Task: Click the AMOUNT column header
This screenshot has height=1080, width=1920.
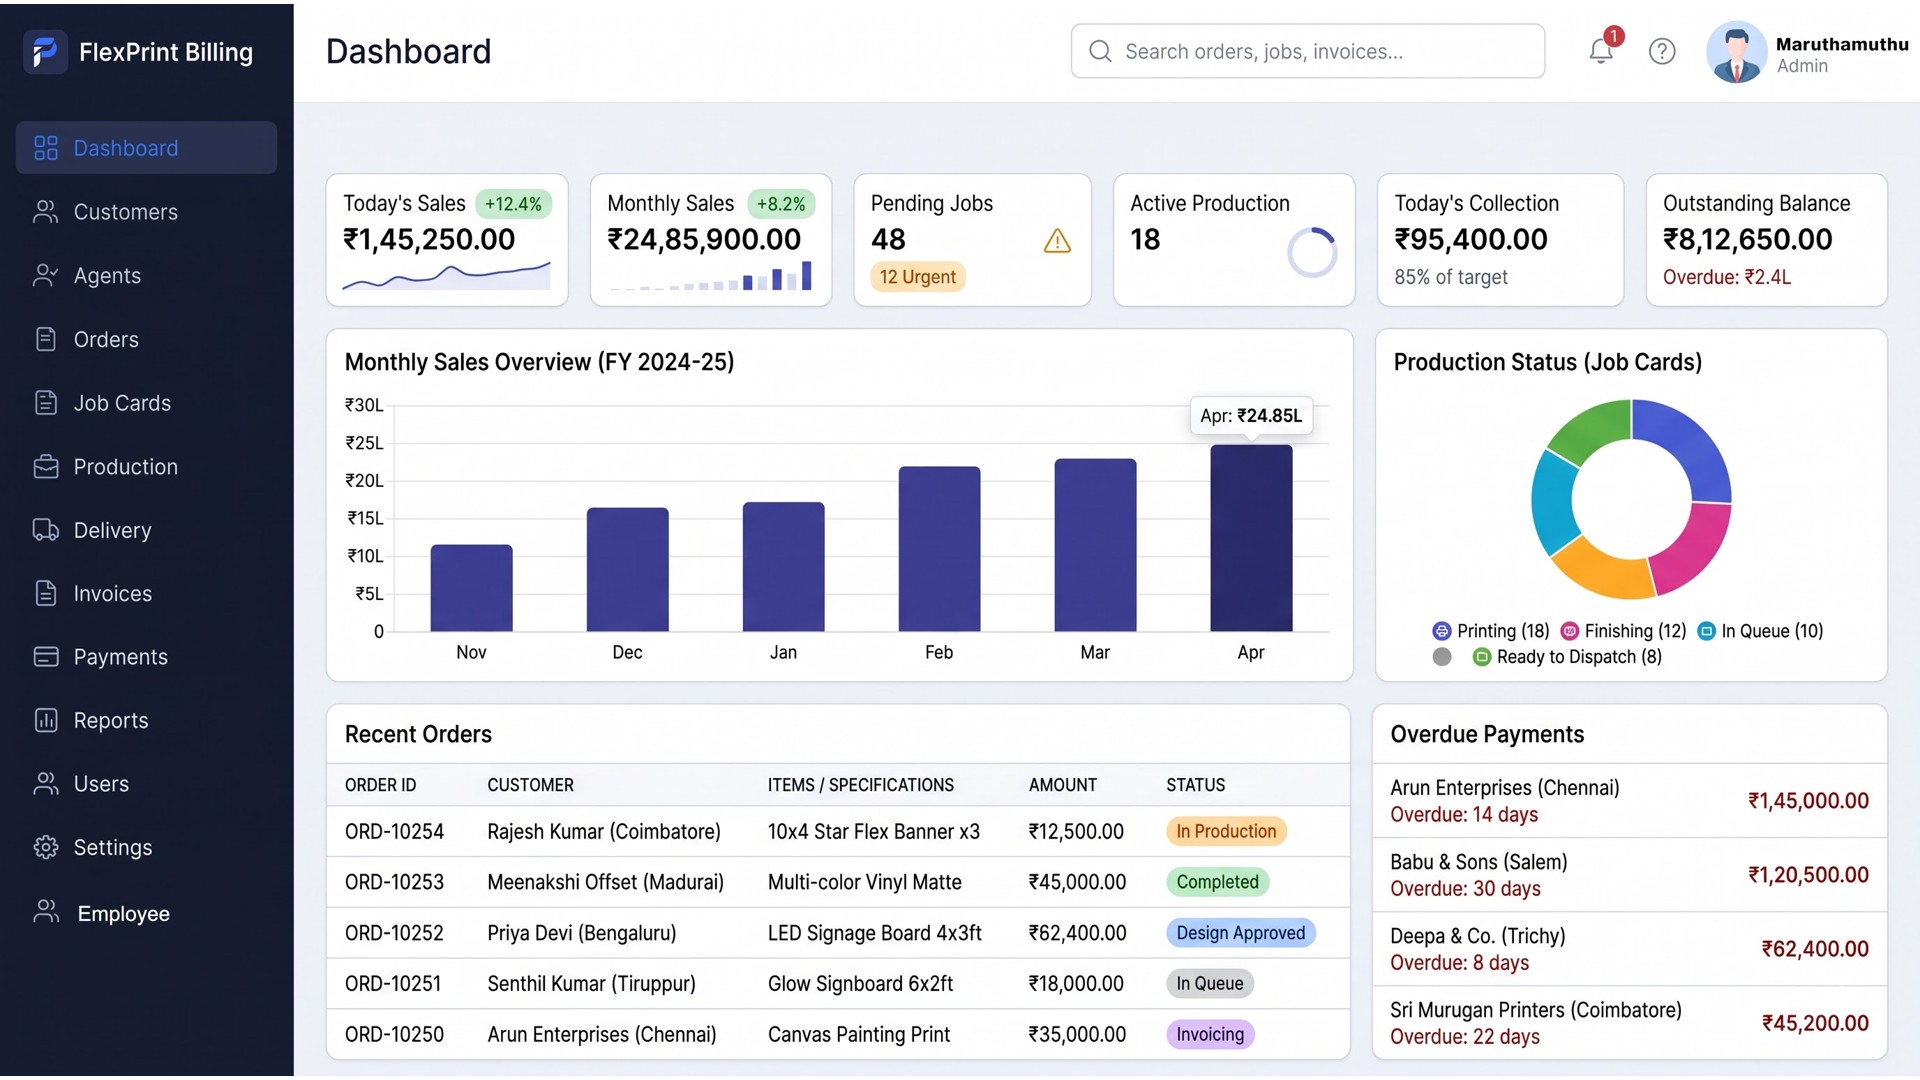Action: 1062,785
